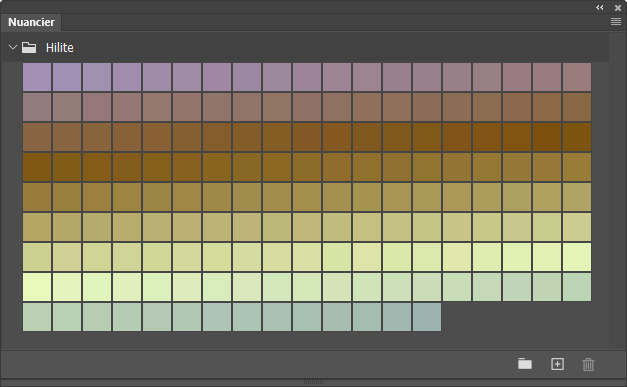Screen dimensions: 627x387
Task: Select the Hilite group label
Action: pyautogui.click(x=60, y=48)
